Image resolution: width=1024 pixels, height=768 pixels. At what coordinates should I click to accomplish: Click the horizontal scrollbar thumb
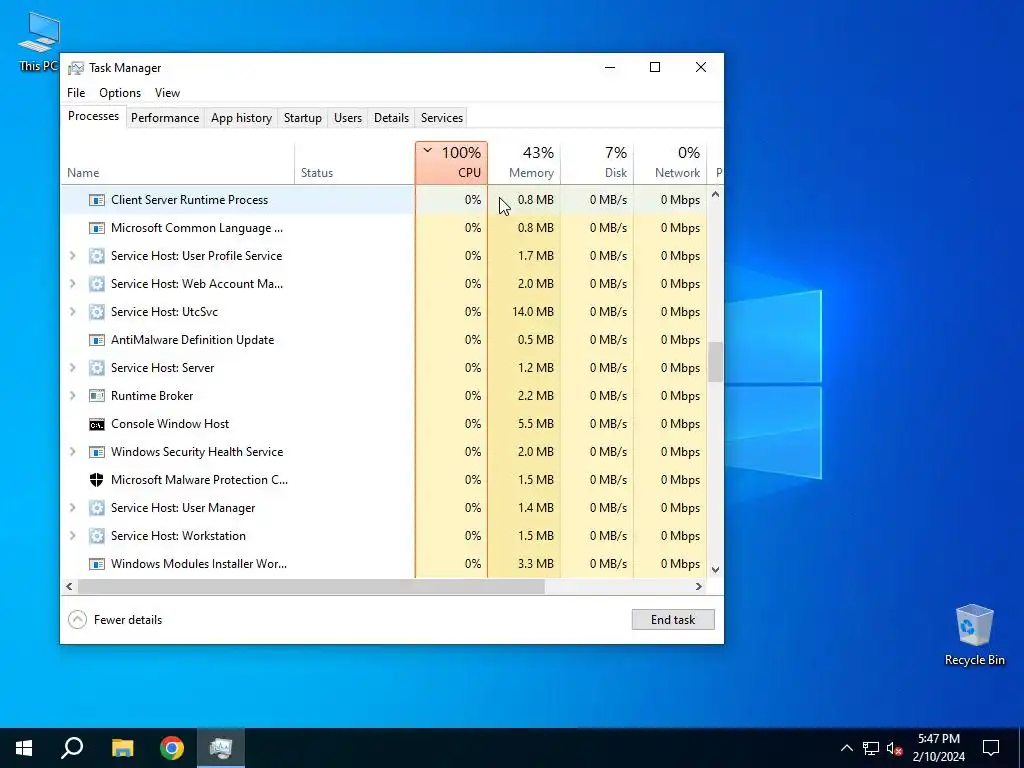(312, 586)
